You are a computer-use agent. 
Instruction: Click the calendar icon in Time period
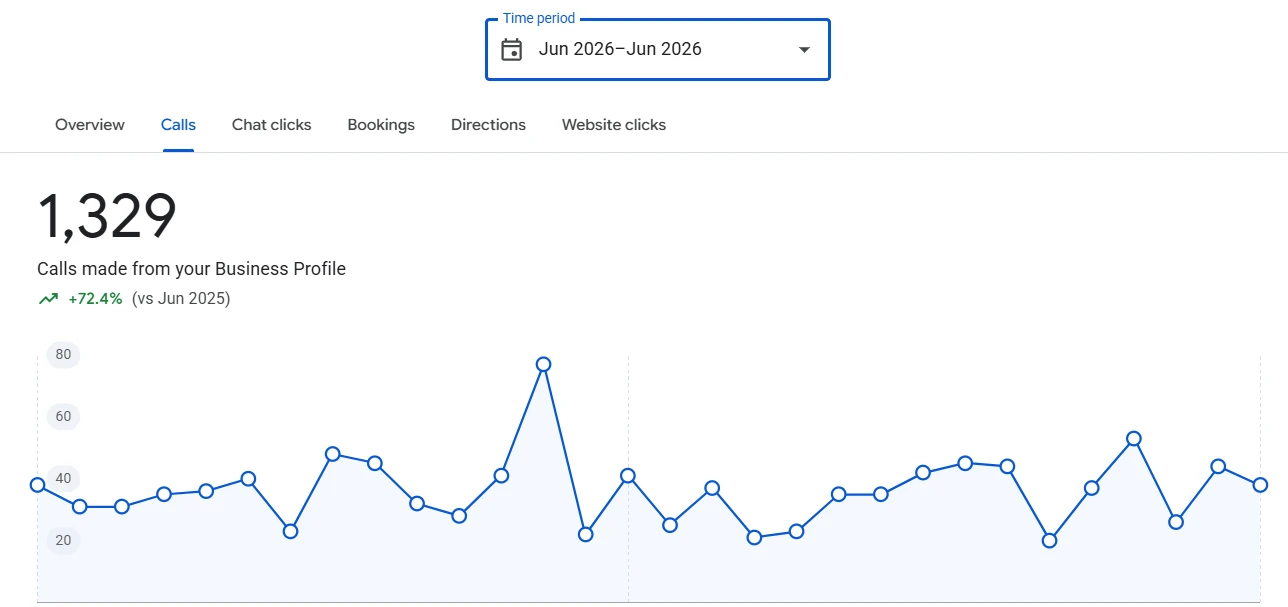click(512, 49)
